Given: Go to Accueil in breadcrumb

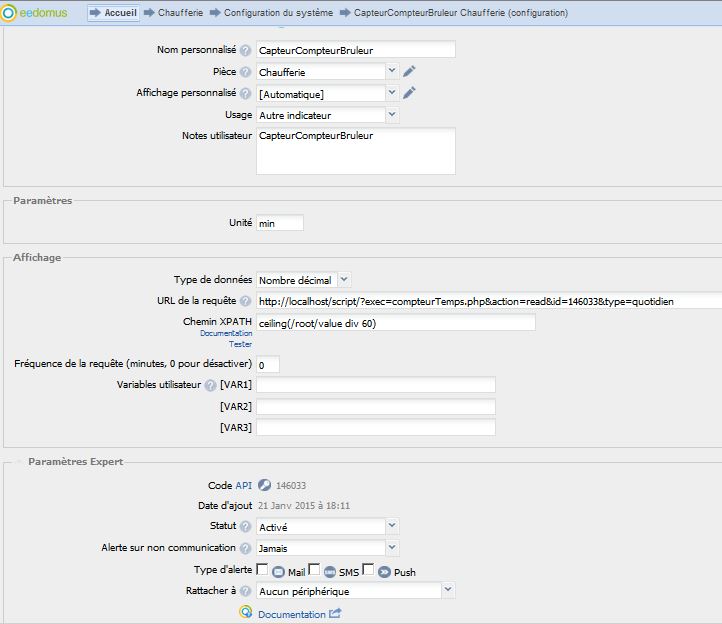Looking at the screenshot, I should (121, 13).
